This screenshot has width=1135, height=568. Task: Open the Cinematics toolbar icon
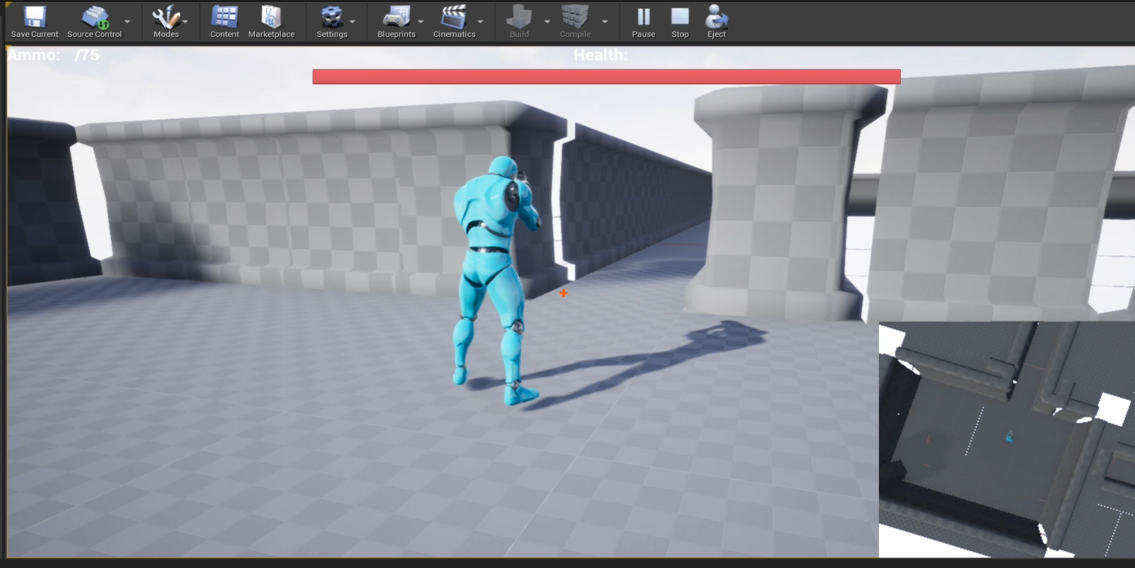454,22
